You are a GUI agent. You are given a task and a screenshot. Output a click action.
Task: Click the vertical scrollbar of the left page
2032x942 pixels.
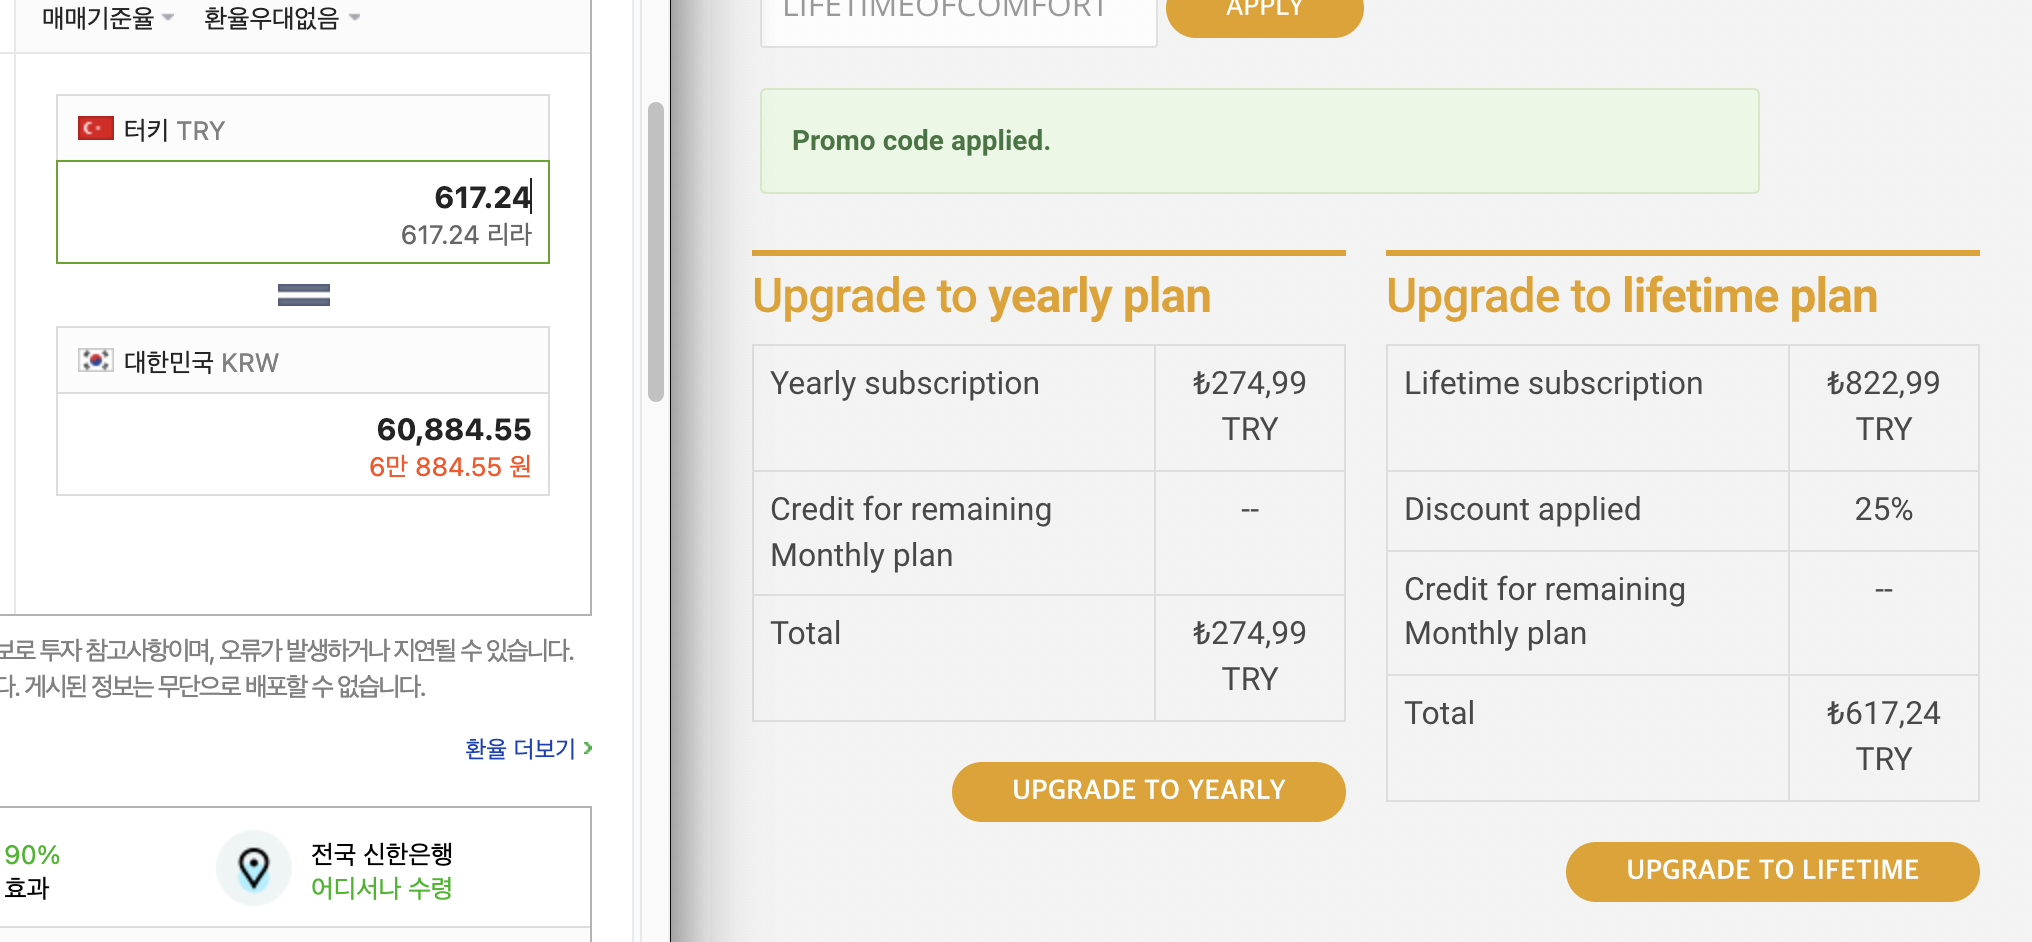click(x=656, y=250)
